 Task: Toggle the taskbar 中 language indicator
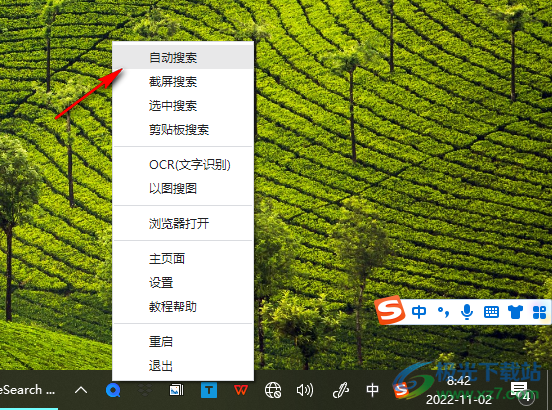[x=372, y=390]
